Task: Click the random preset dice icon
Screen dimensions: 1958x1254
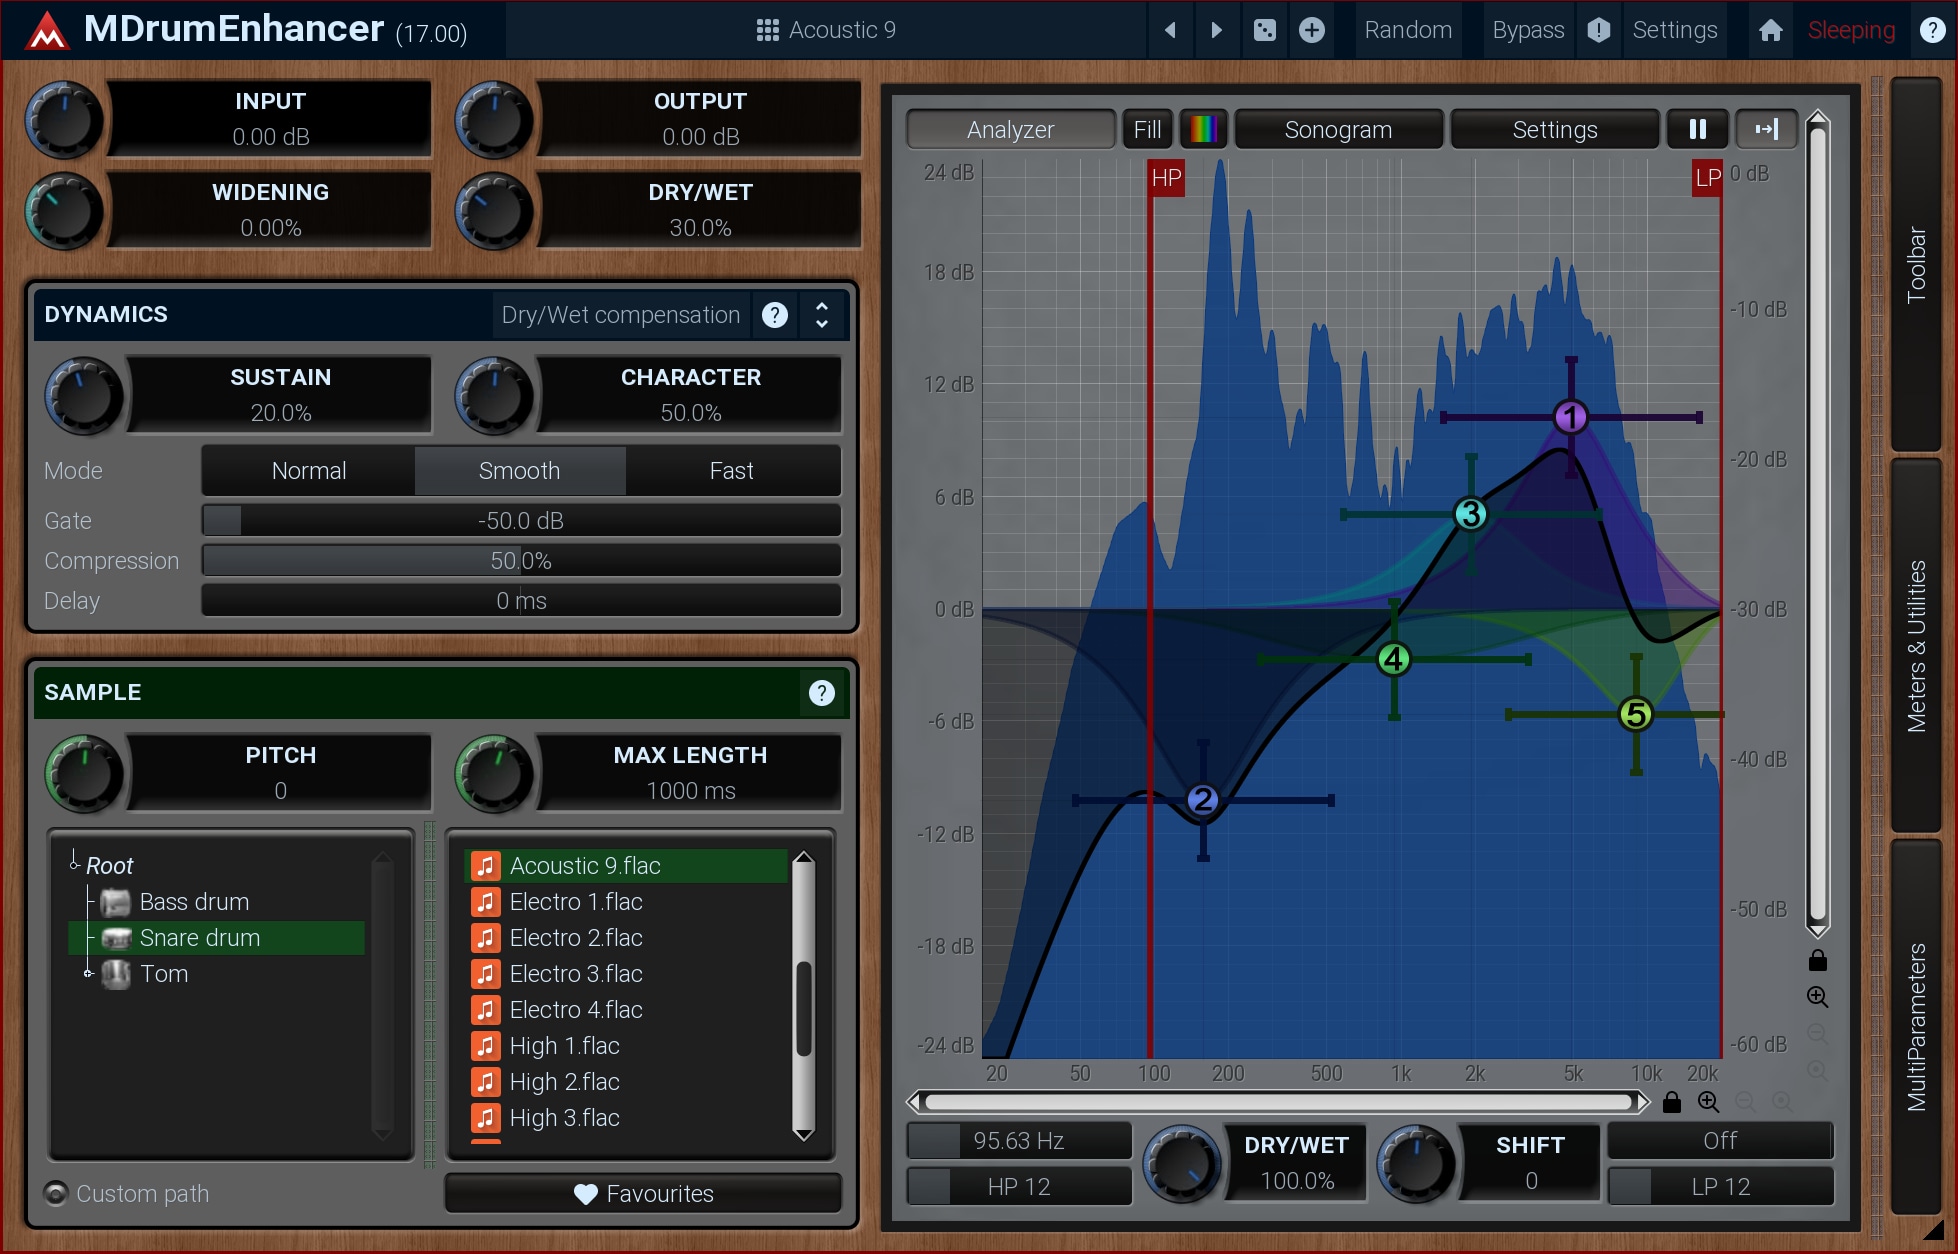Action: pyautogui.click(x=1264, y=30)
